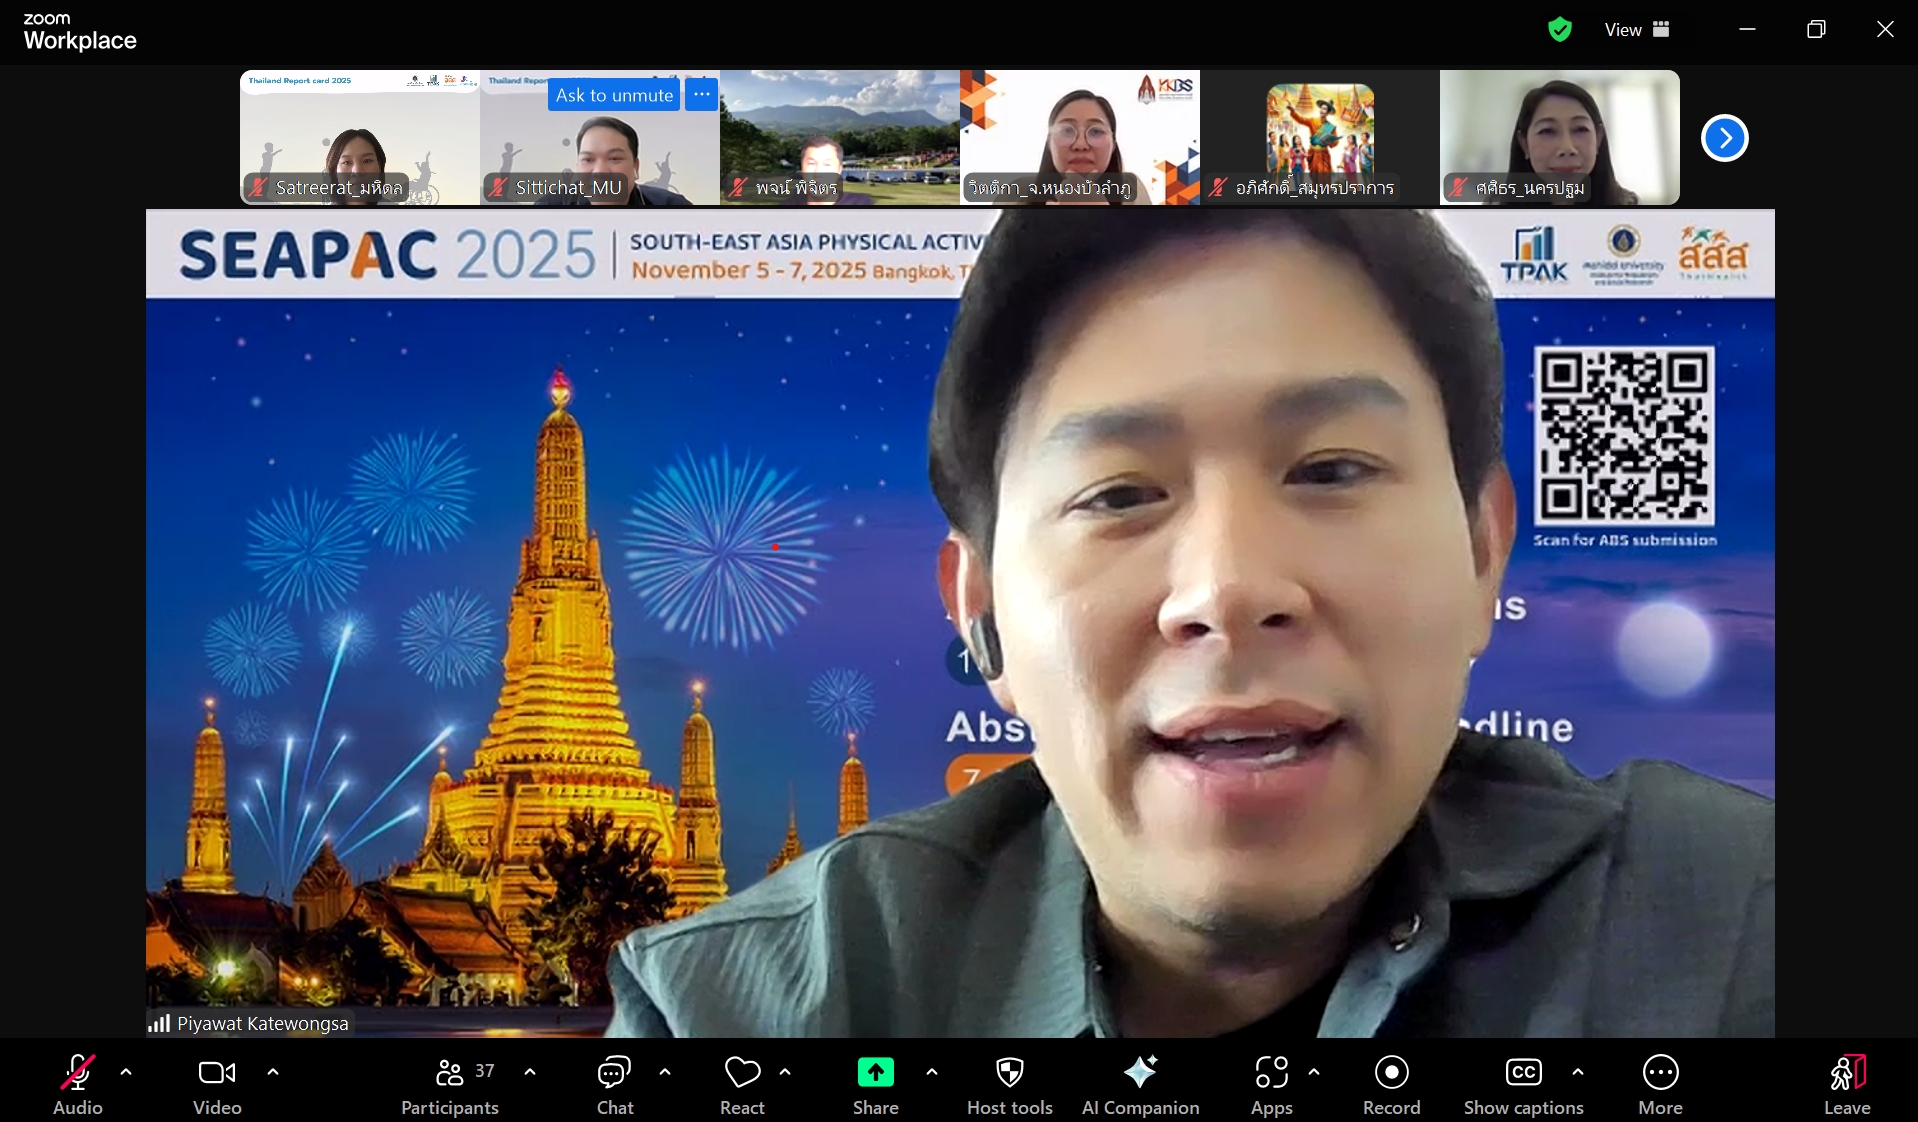Open Host tools shield
The width and height of the screenshot is (1918, 1122).
coord(1009,1083)
